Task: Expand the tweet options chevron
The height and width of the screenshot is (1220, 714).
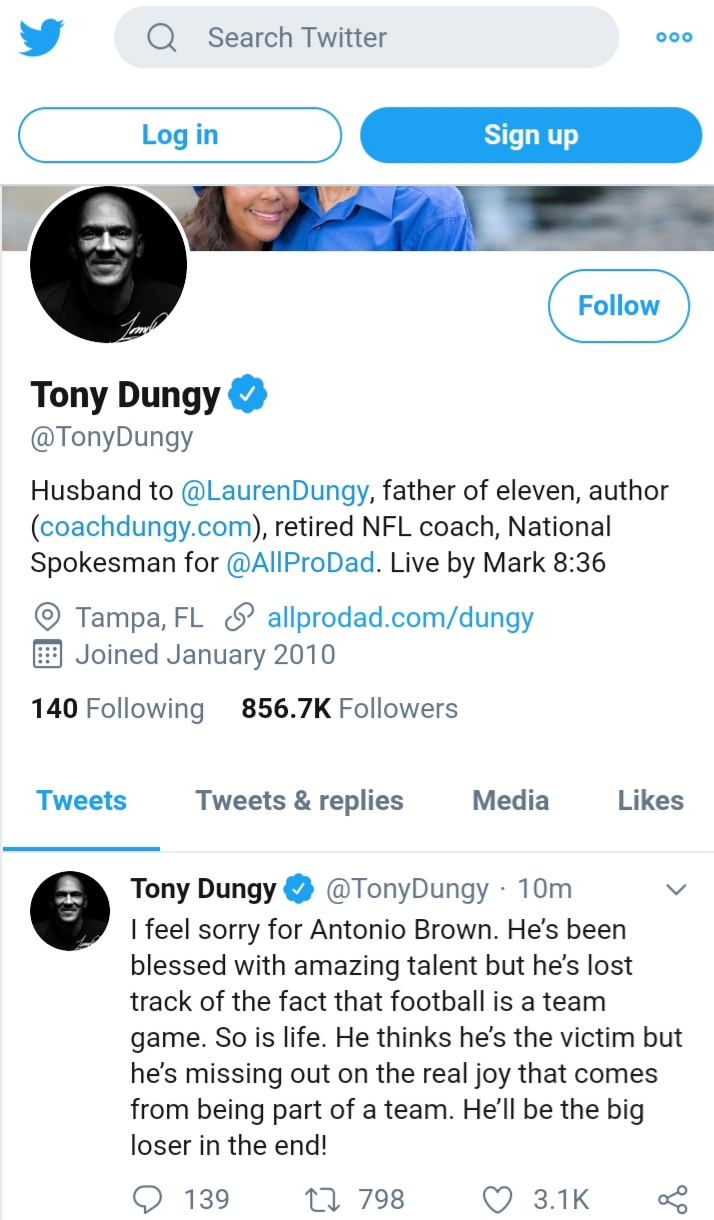Action: coord(676,889)
